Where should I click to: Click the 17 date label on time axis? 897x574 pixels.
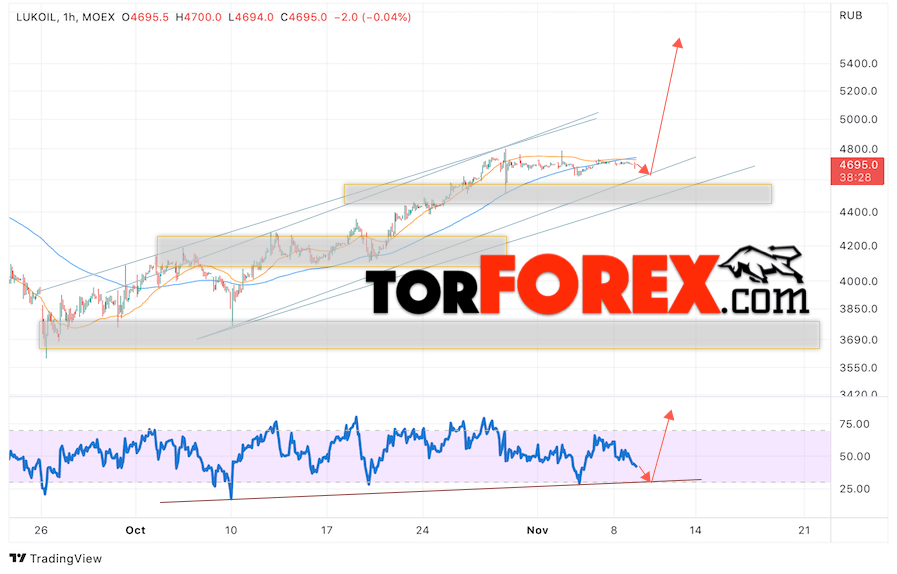(326, 531)
